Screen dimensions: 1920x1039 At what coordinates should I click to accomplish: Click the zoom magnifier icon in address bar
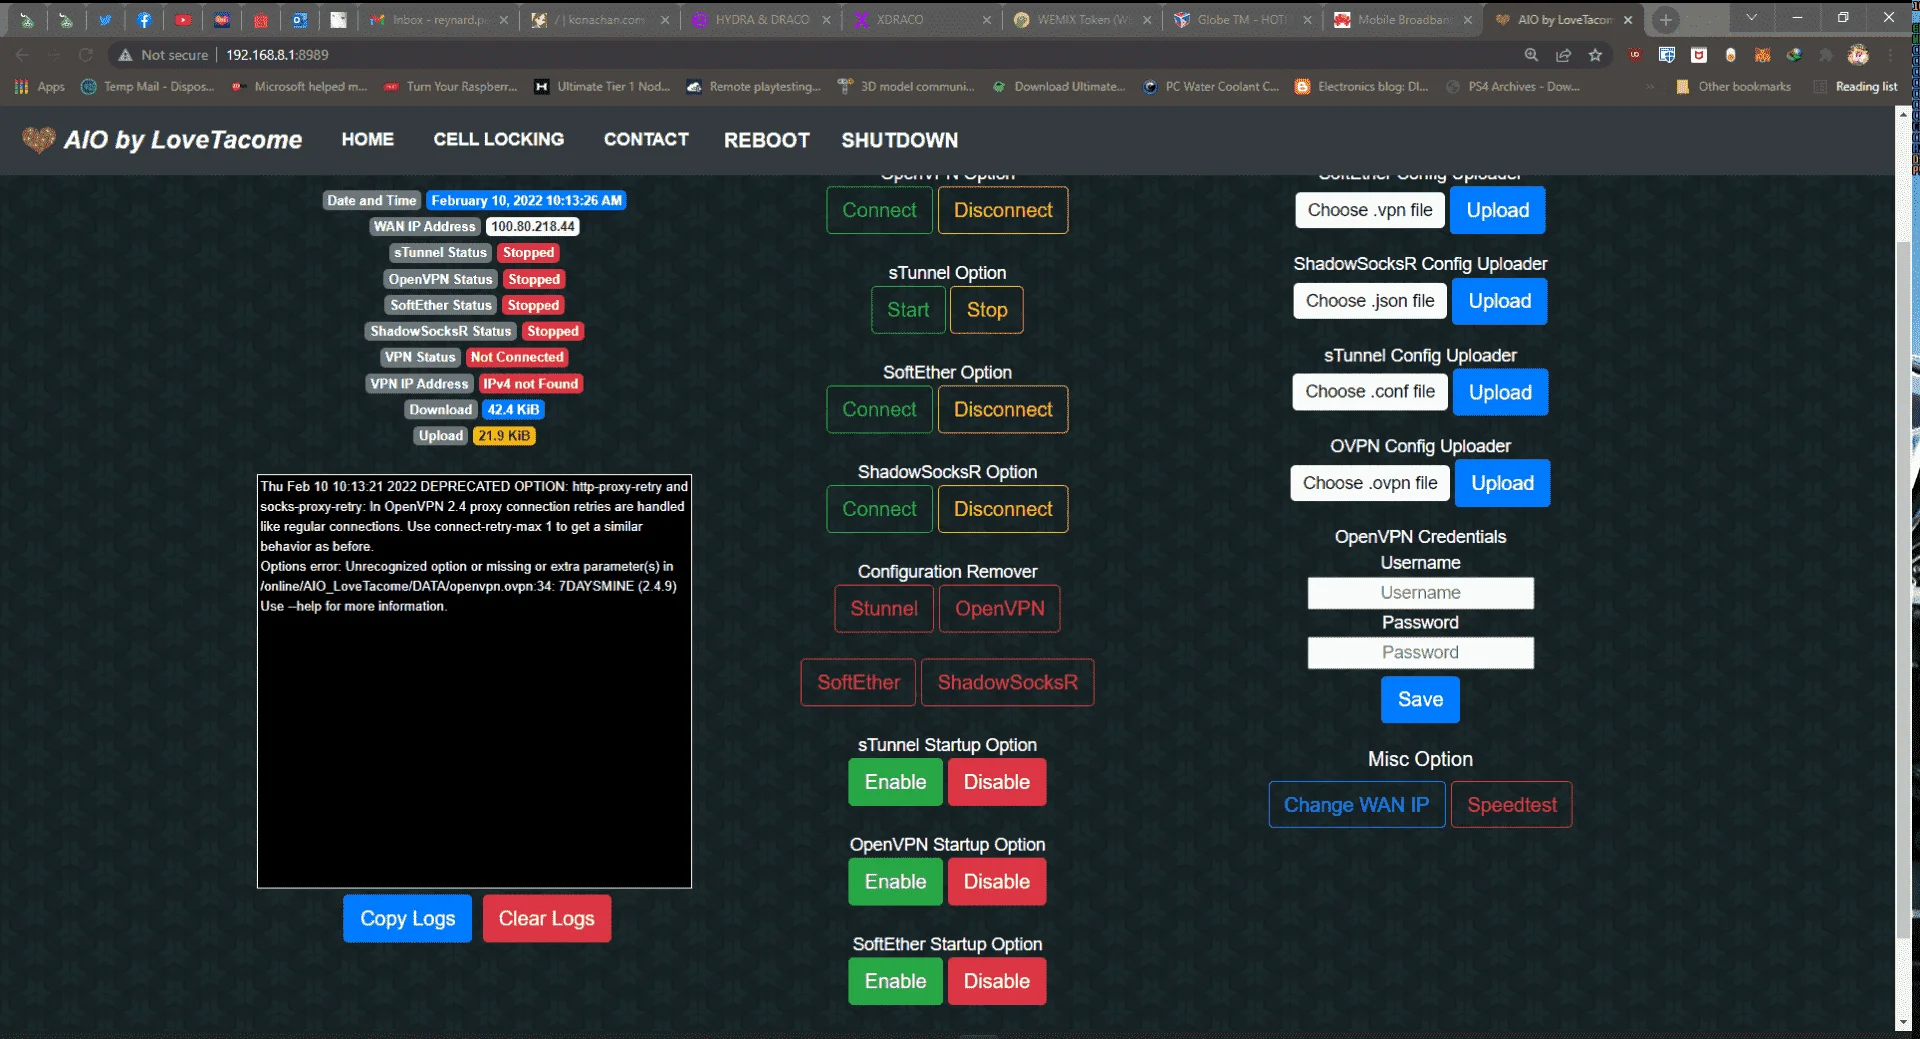pos(1531,55)
